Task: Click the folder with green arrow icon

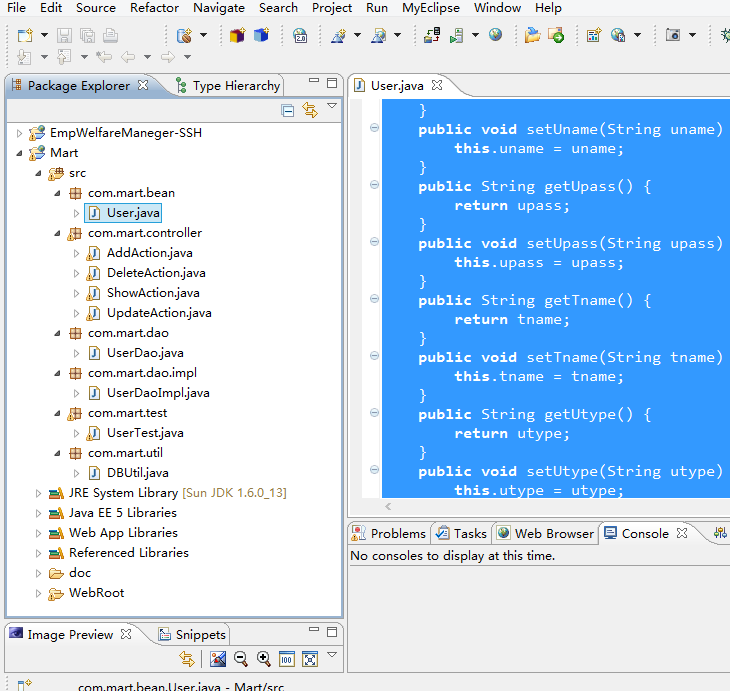Action: [x=556, y=35]
